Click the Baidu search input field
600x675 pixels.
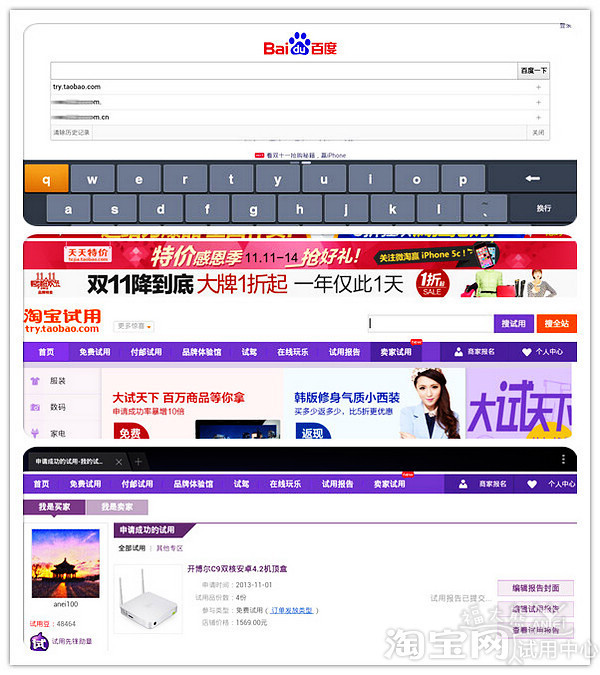coord(284,71)
